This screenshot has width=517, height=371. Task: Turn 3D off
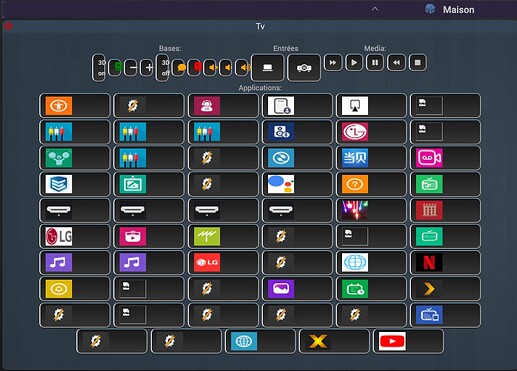click(x=162, y=68)
